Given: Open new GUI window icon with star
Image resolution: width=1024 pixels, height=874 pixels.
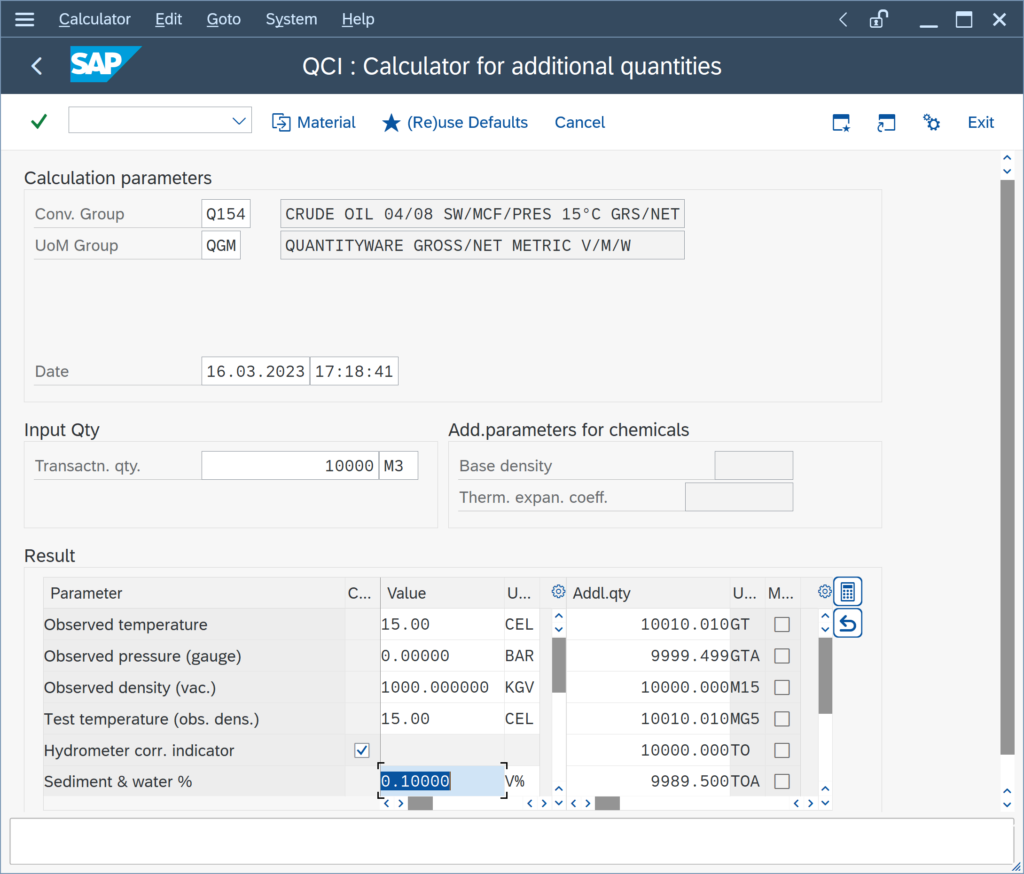Looking at the screenshot, I should click(841, 122).
